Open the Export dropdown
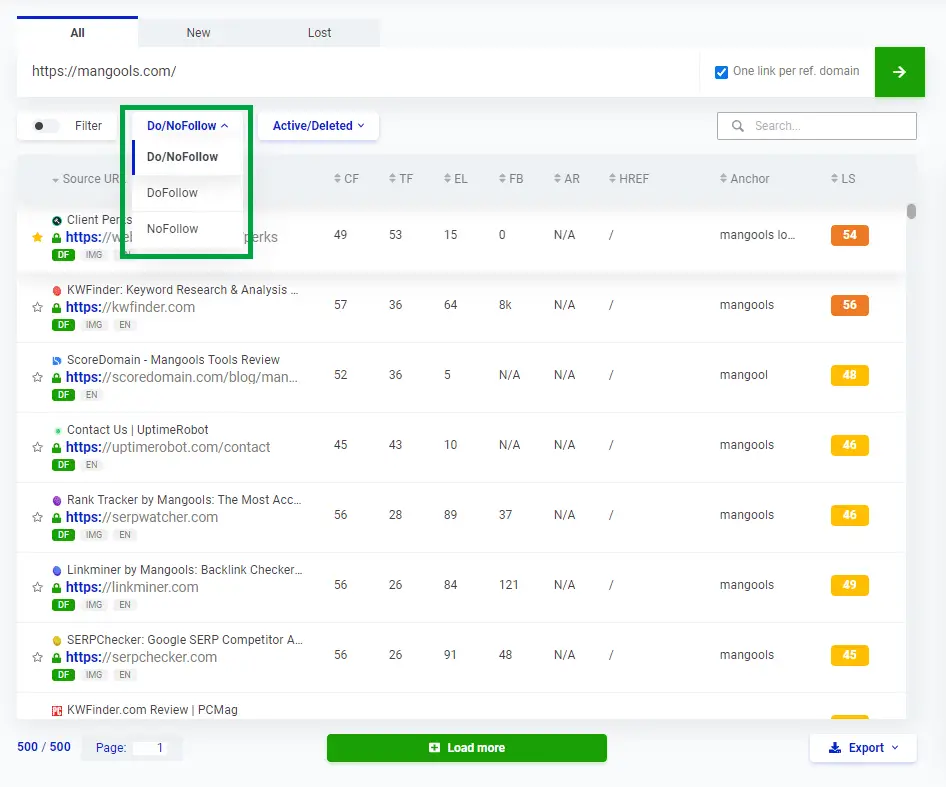This screenshot has width=946, height=787. coord(863,748)
